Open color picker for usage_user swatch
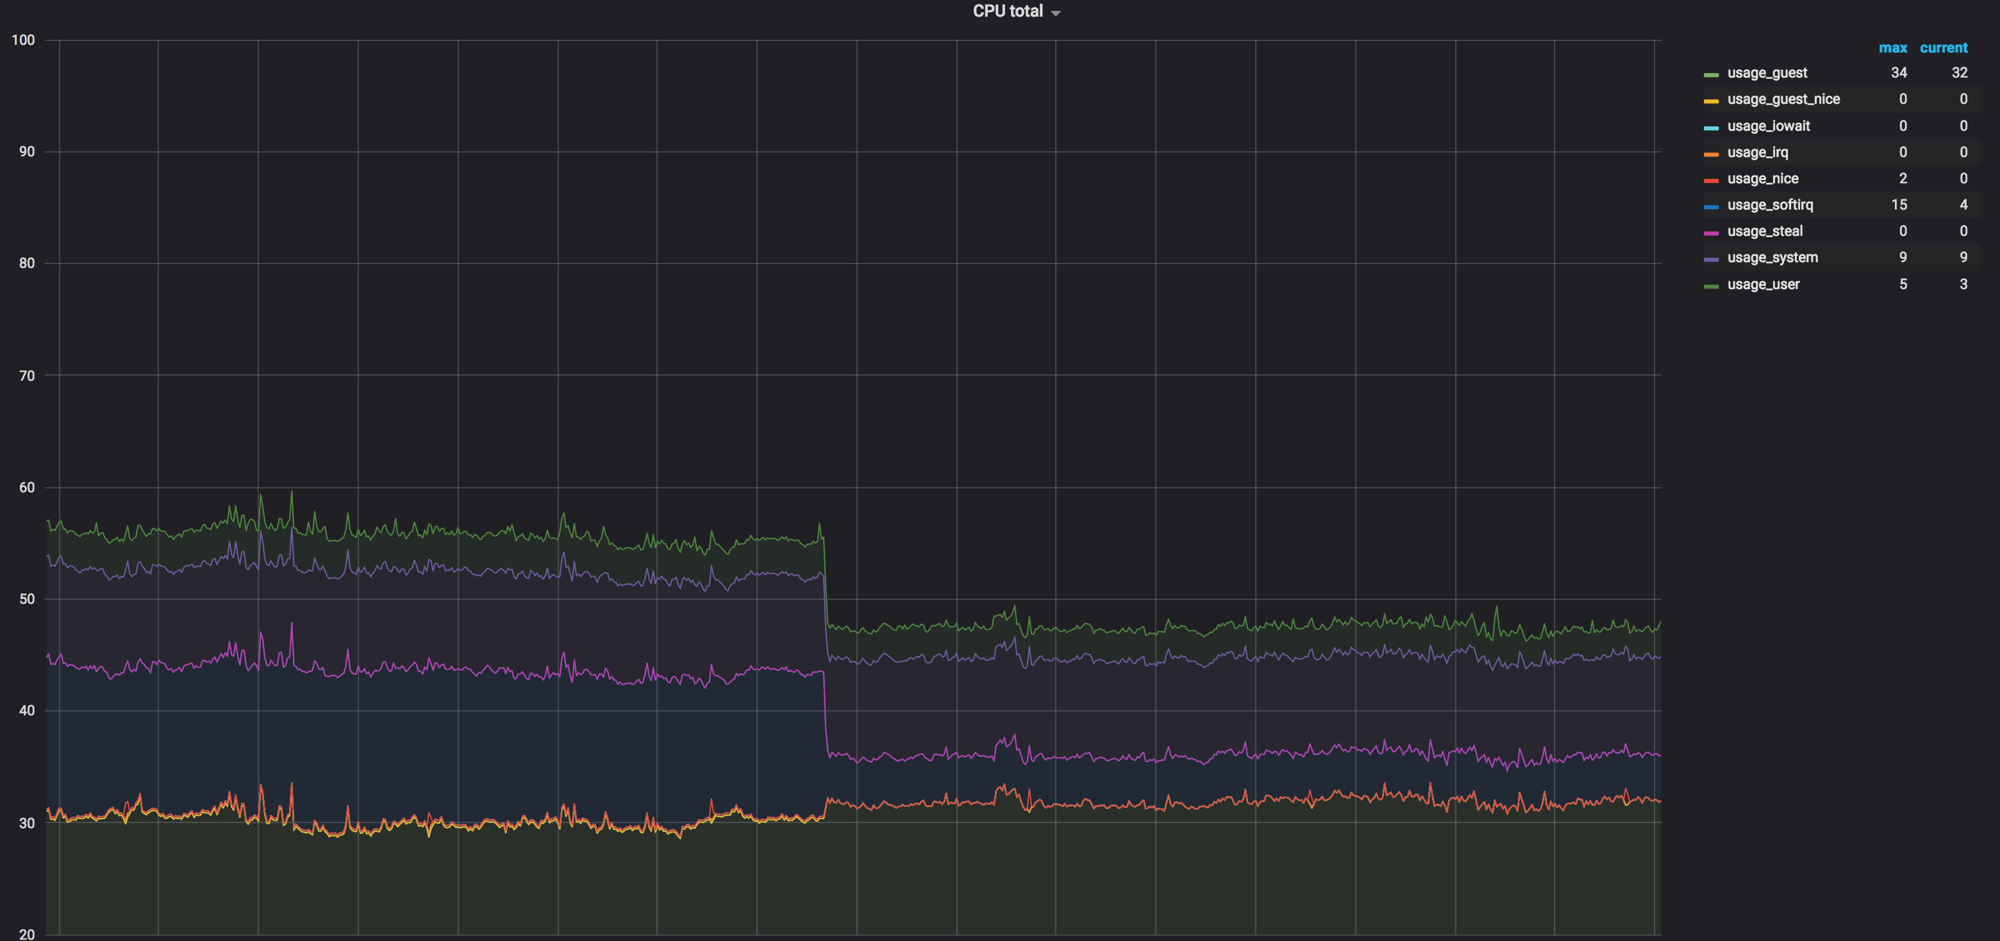The width and height of the screenshot is (2000, 941). coord(1711,286)
